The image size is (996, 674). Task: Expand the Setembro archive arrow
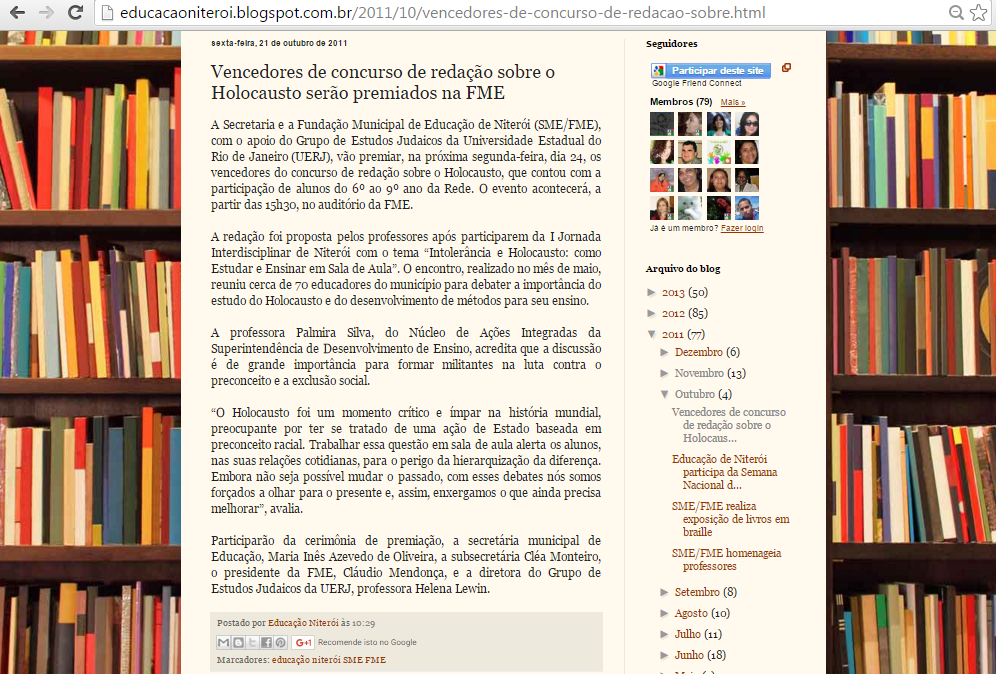pos(664,592)
